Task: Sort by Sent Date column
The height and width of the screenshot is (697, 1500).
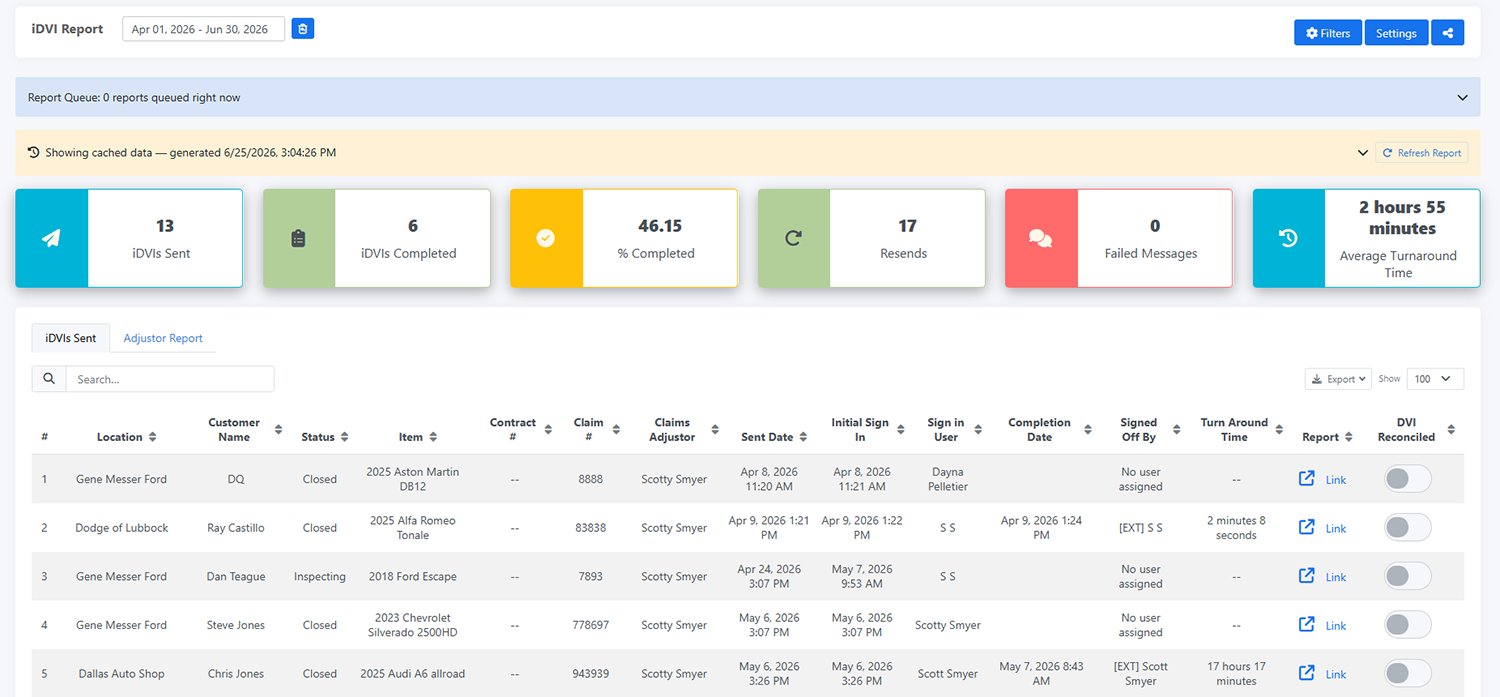Action: point(802,437)
